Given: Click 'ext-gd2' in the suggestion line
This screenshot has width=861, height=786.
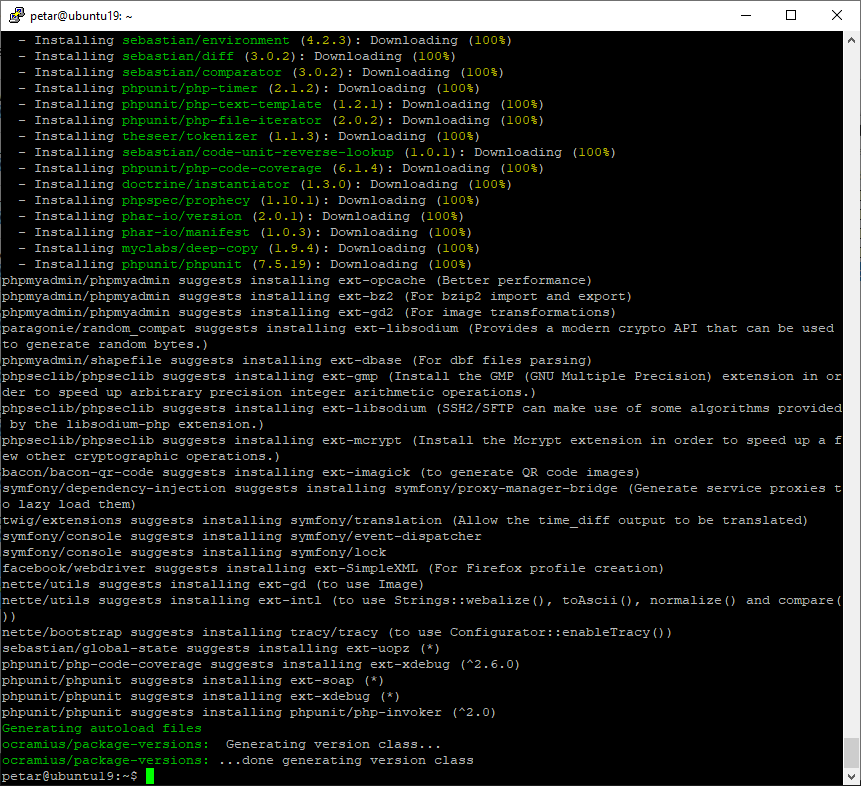Looking at the screenshot, I should (x=366, y=311).
